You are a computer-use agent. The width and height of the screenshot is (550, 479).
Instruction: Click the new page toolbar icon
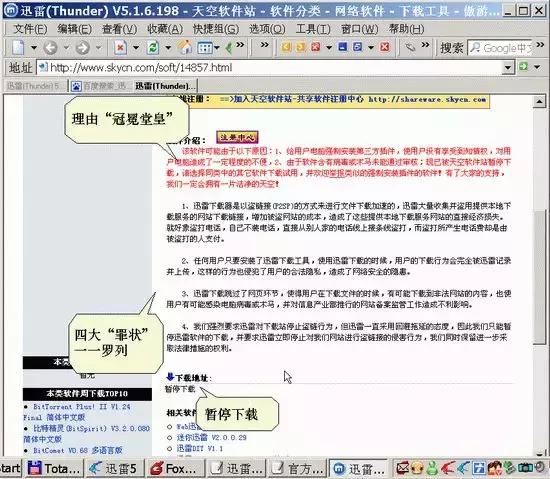(x=18, y=47)
